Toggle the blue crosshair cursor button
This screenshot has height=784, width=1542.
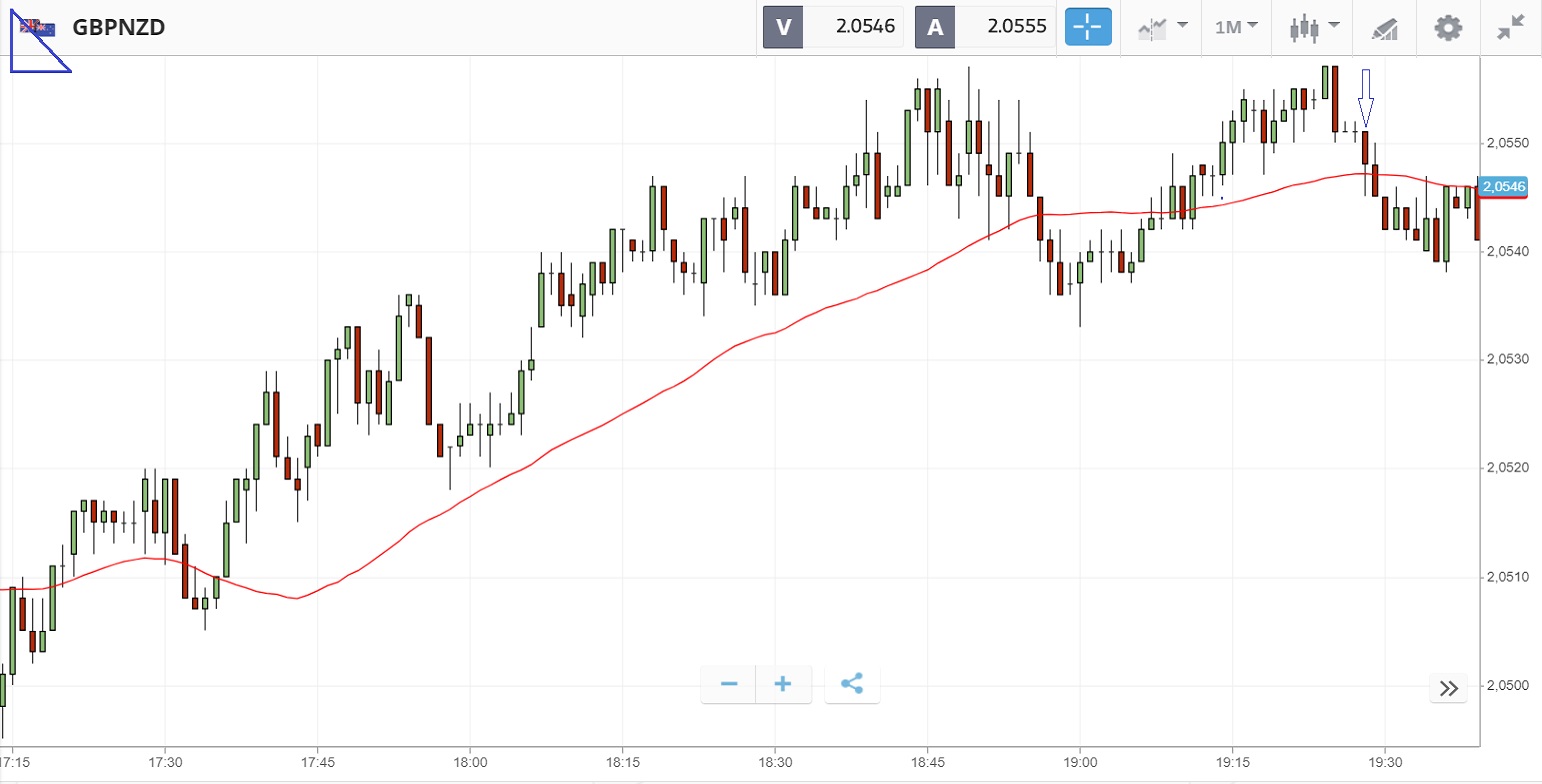tap(1088, 27)
